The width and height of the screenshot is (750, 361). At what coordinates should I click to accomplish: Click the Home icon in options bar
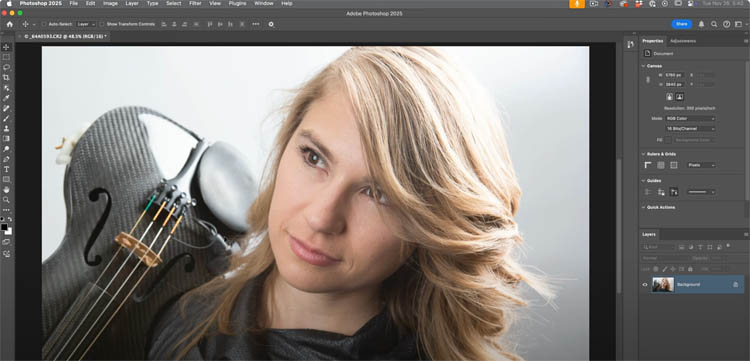point(10,24)
